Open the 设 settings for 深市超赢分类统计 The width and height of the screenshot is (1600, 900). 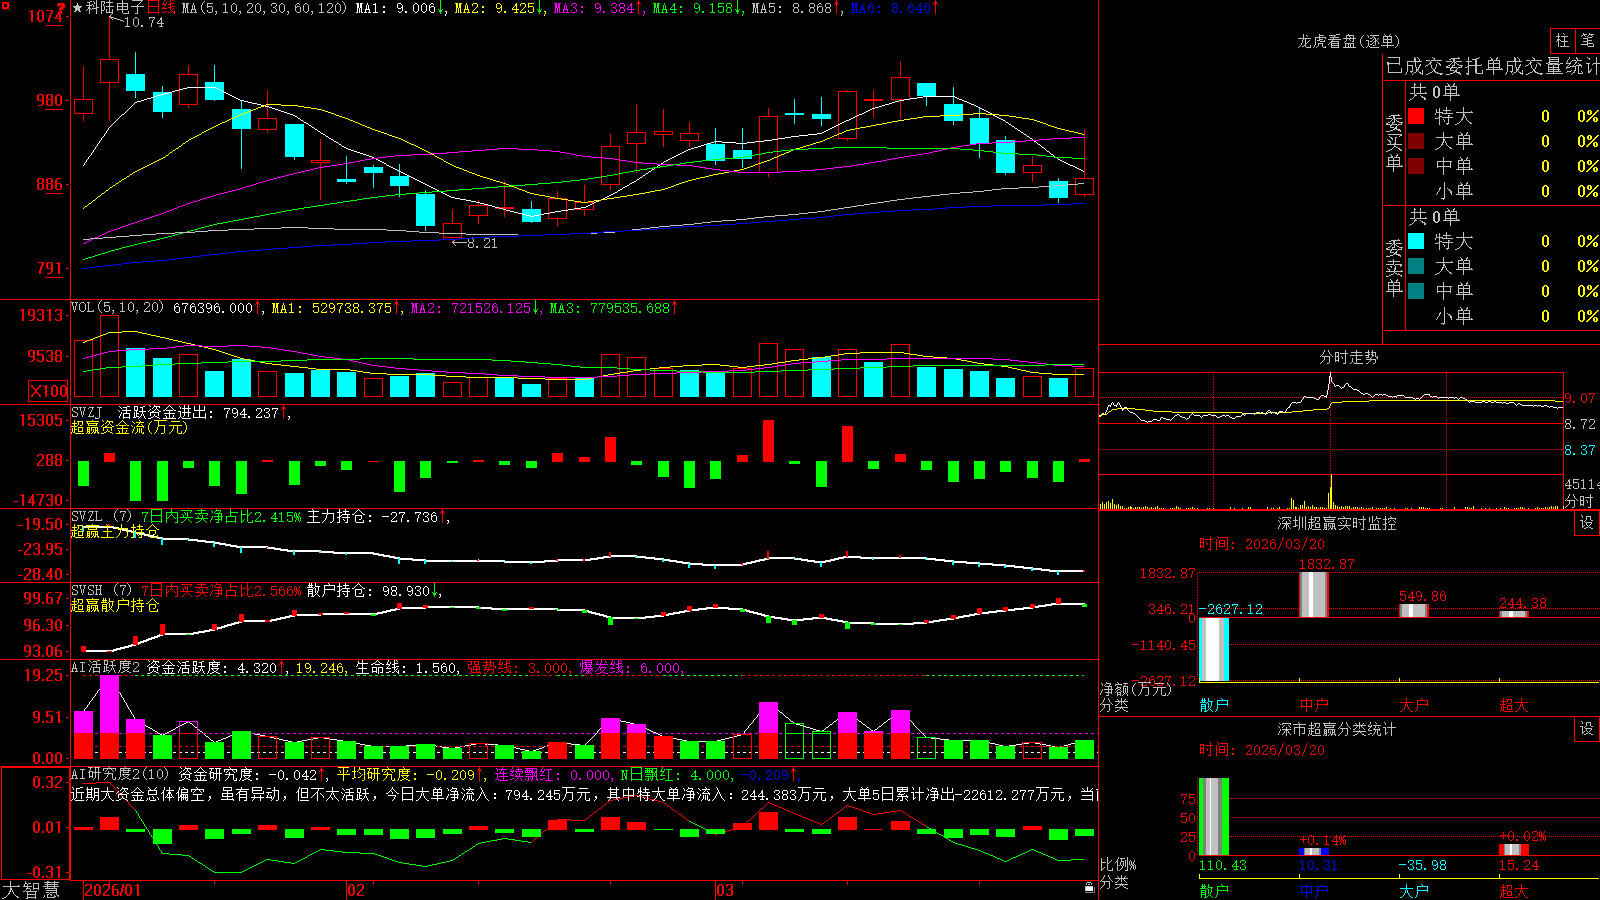(1587, 729)
